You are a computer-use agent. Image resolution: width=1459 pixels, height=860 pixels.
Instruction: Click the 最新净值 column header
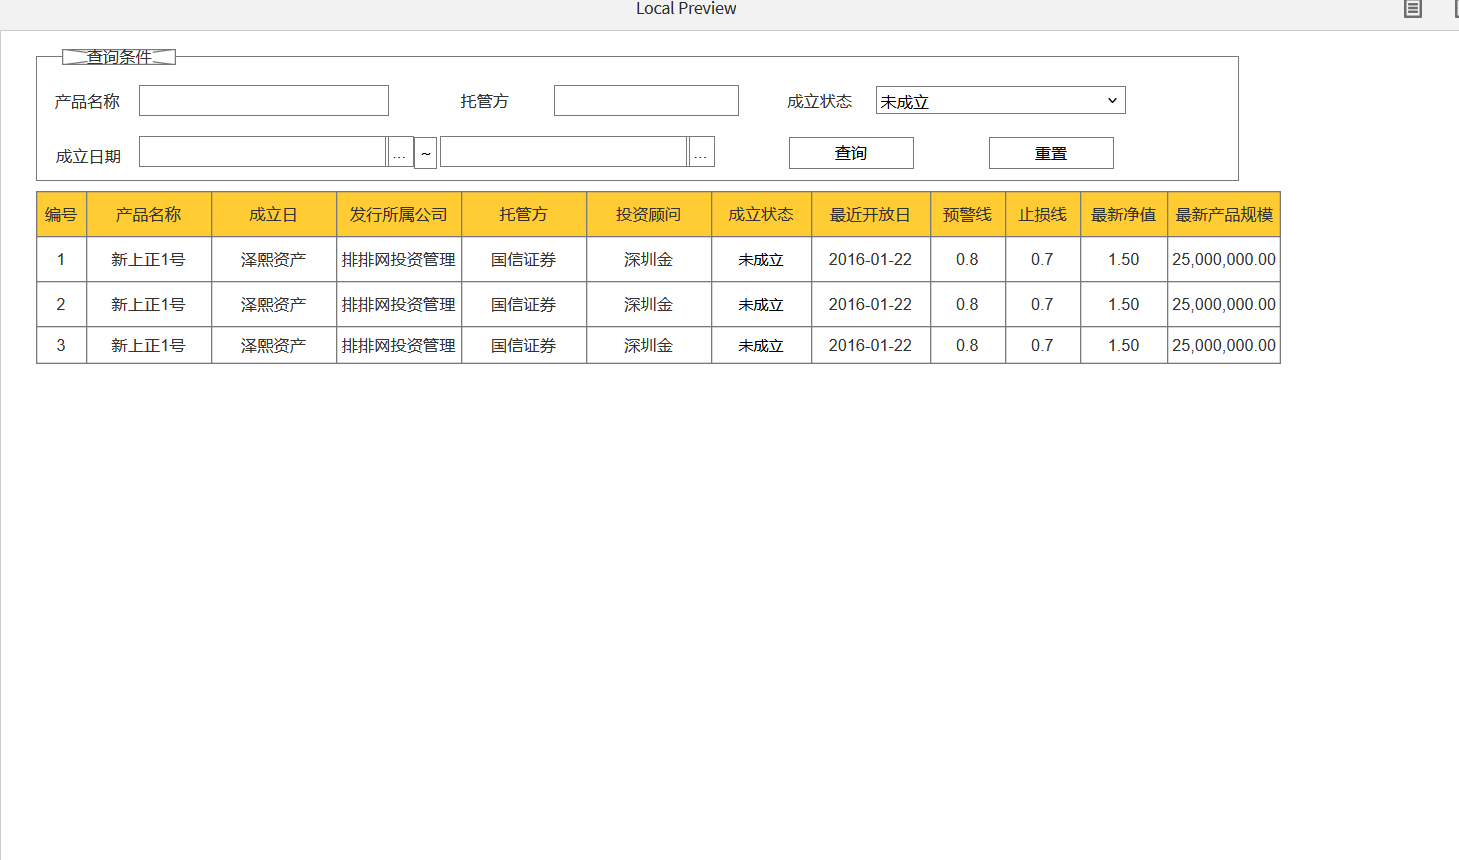tap(1124, 214)
